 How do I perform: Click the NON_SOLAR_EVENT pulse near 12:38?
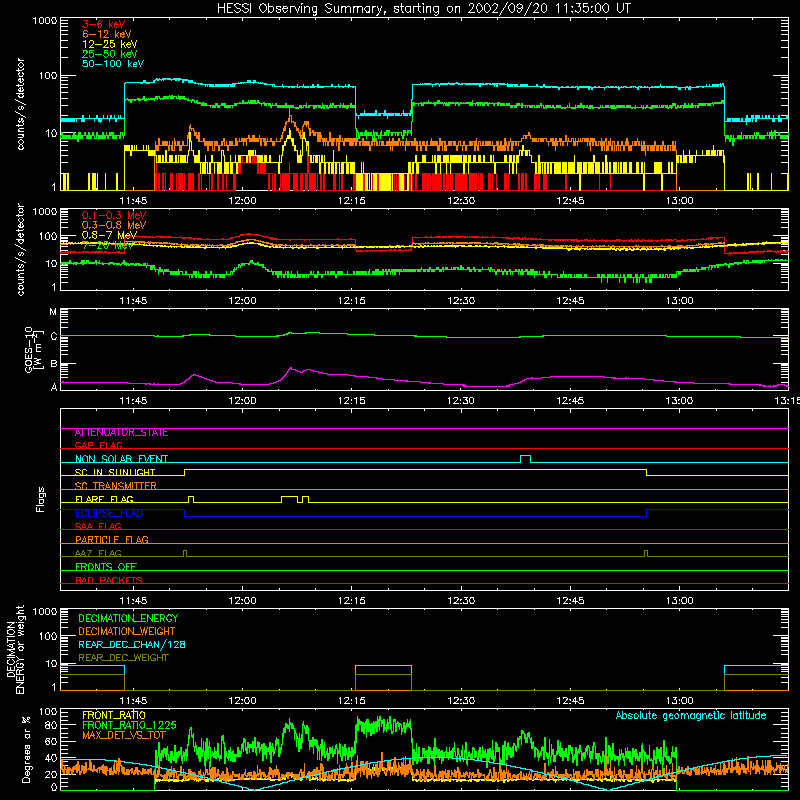tap(525, 459)
